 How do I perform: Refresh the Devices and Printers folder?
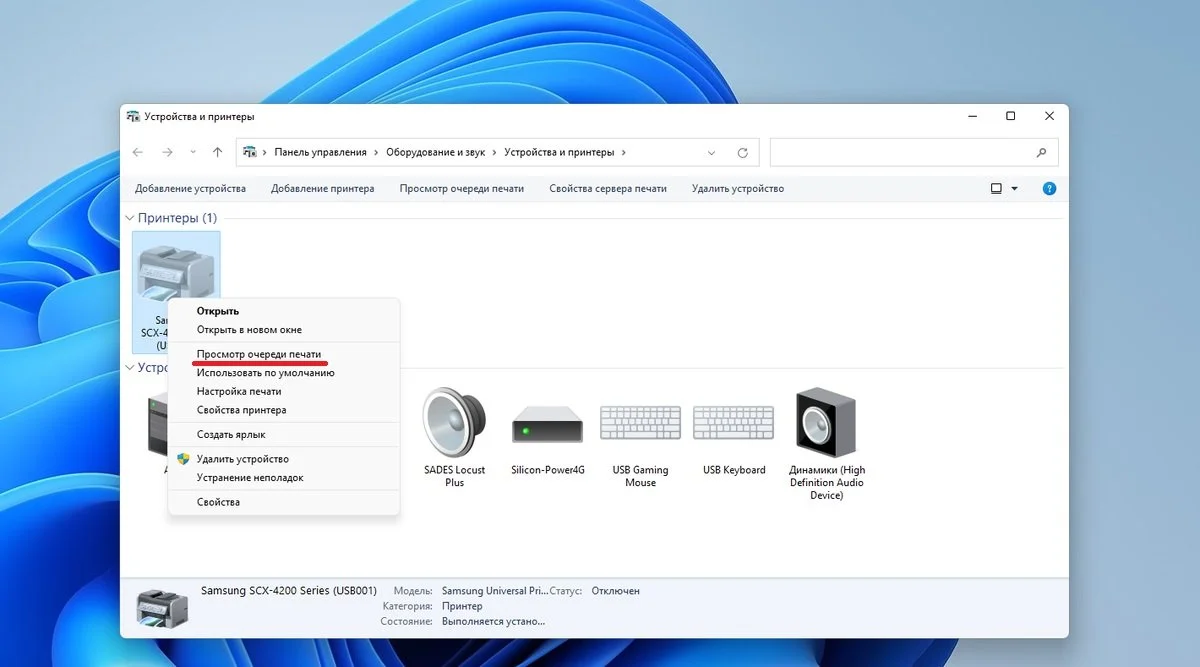click(x=742, y=153)
